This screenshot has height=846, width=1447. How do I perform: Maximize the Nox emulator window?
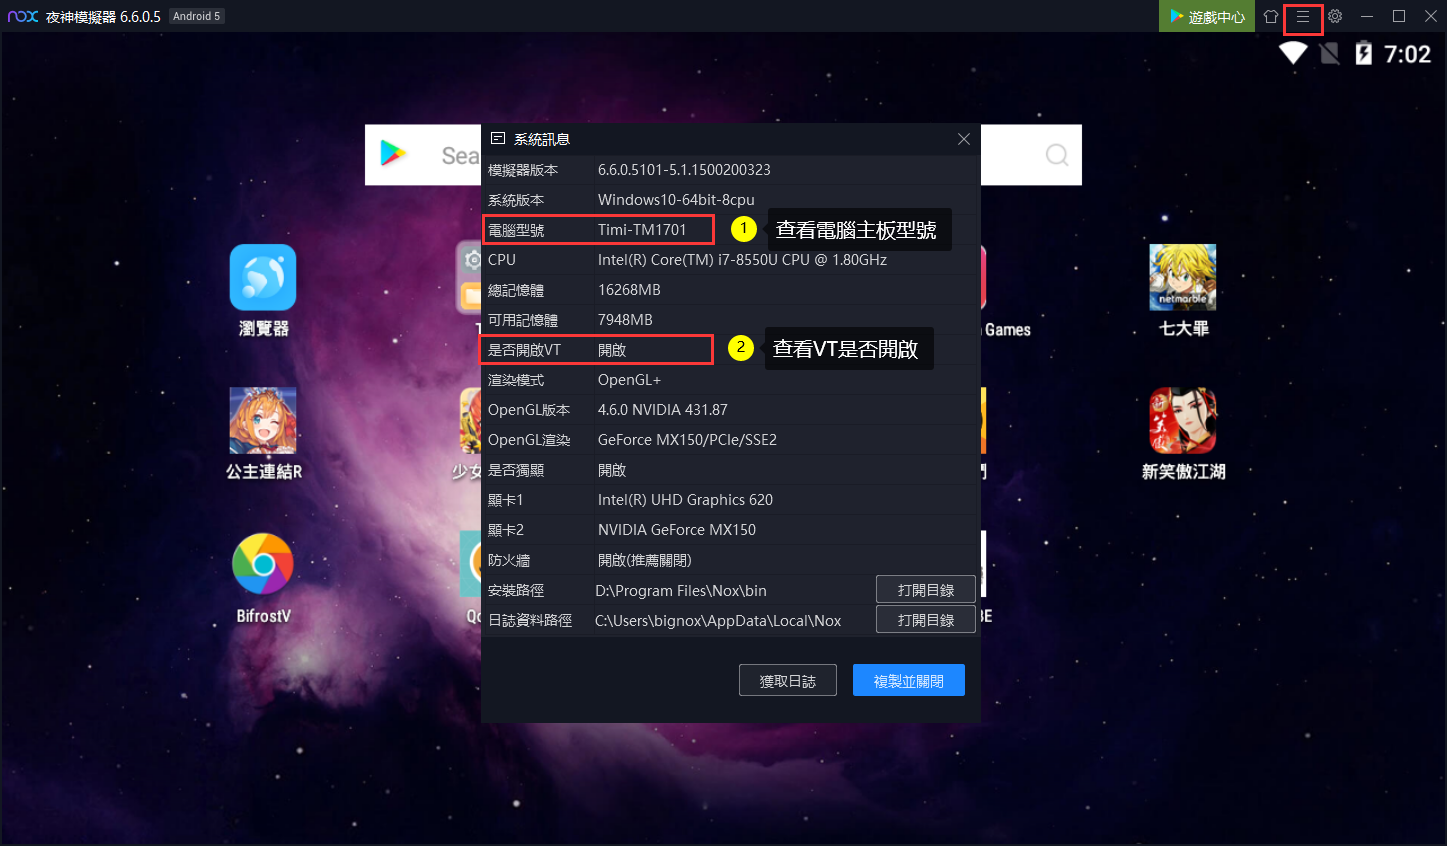tap(1399, 16)
